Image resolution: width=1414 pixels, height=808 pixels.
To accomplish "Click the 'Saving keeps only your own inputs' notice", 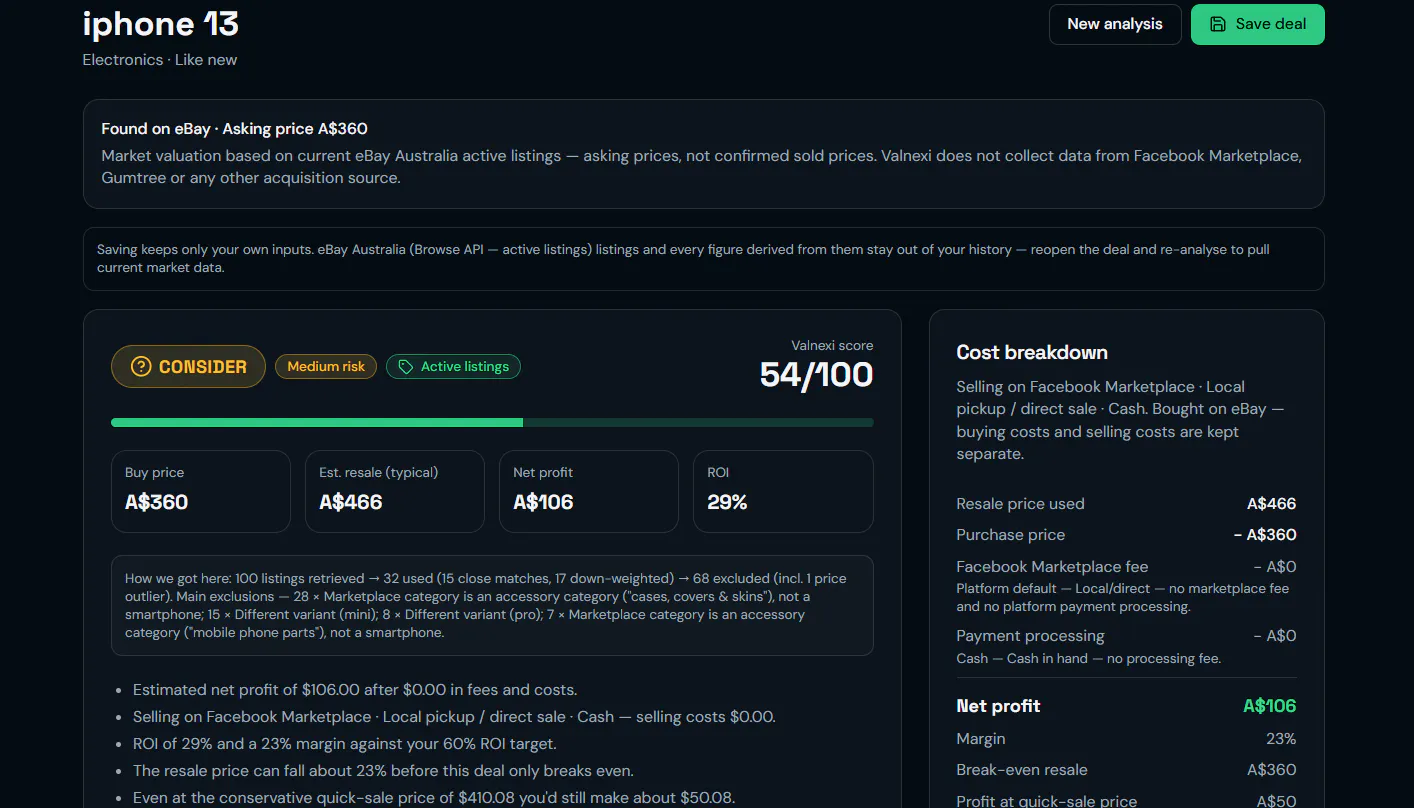I will point(703,259).
